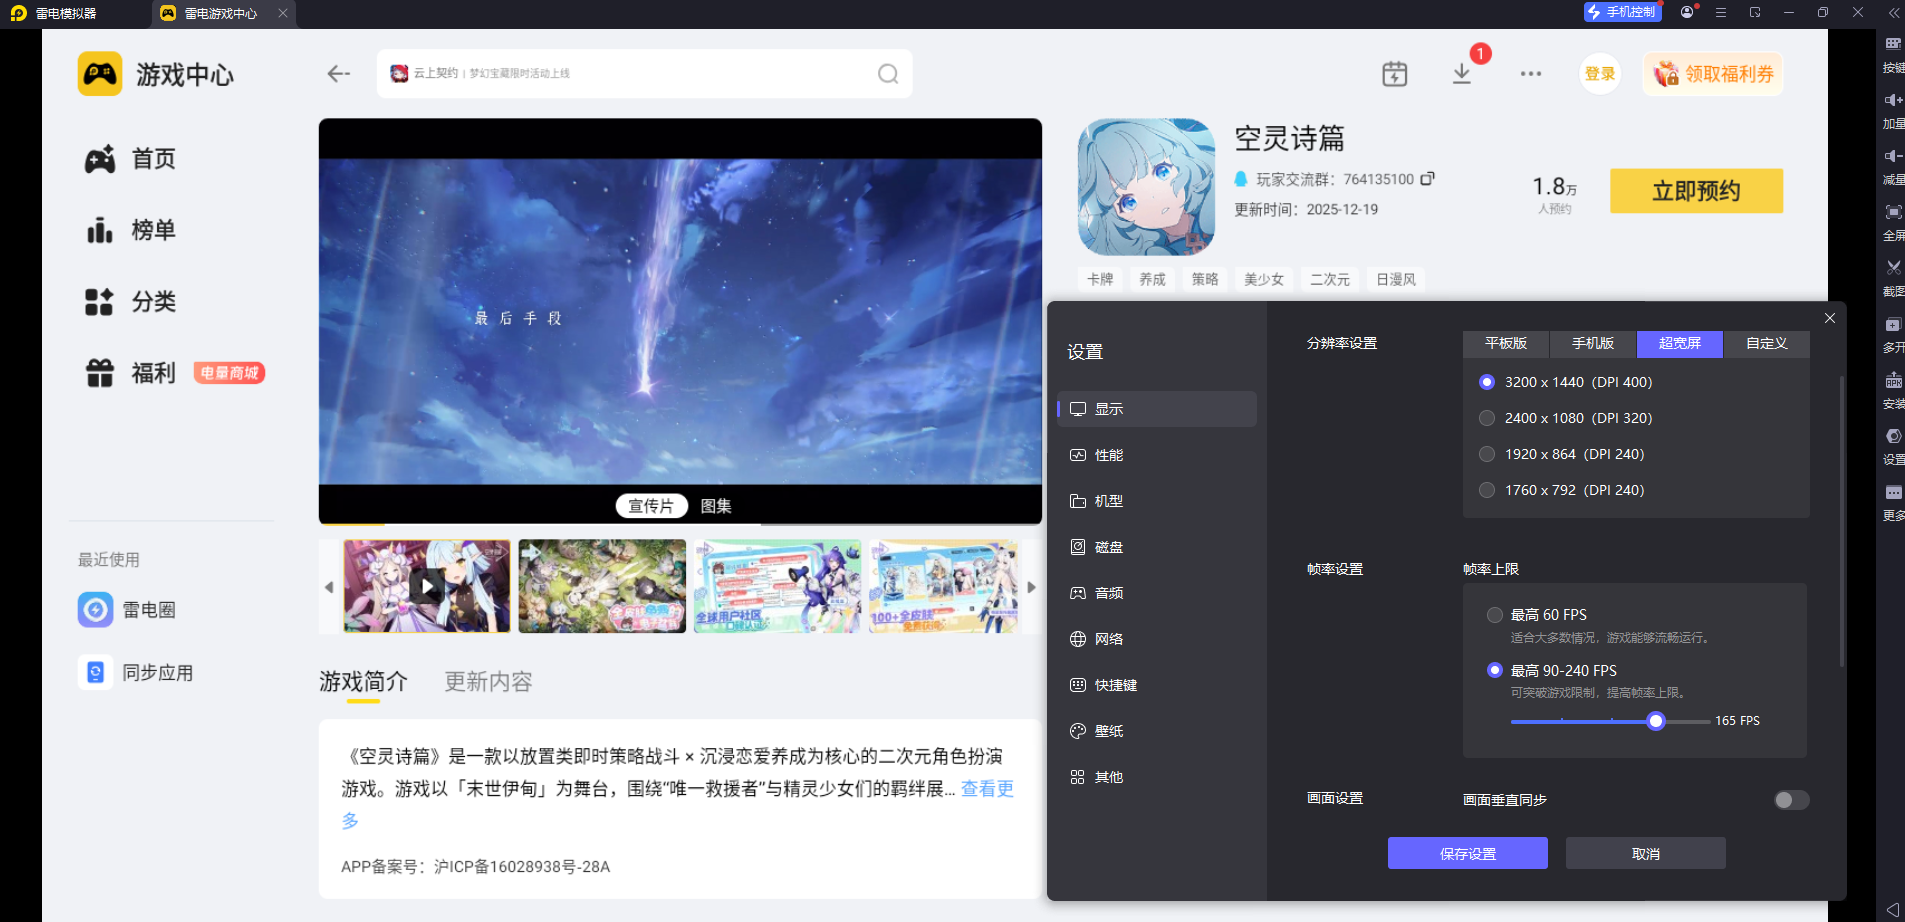Switch to 超宽屏 resolution tab

[x=1680, y=344]
